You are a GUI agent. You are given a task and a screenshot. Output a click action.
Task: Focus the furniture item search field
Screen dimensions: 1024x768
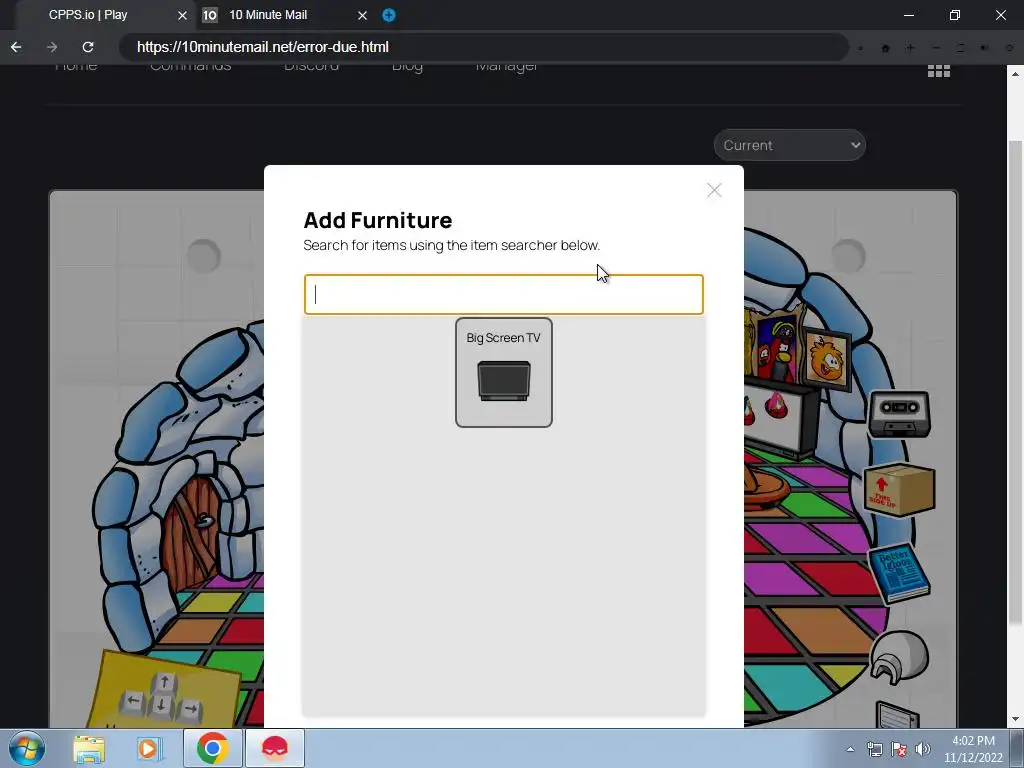coord(504,295)
